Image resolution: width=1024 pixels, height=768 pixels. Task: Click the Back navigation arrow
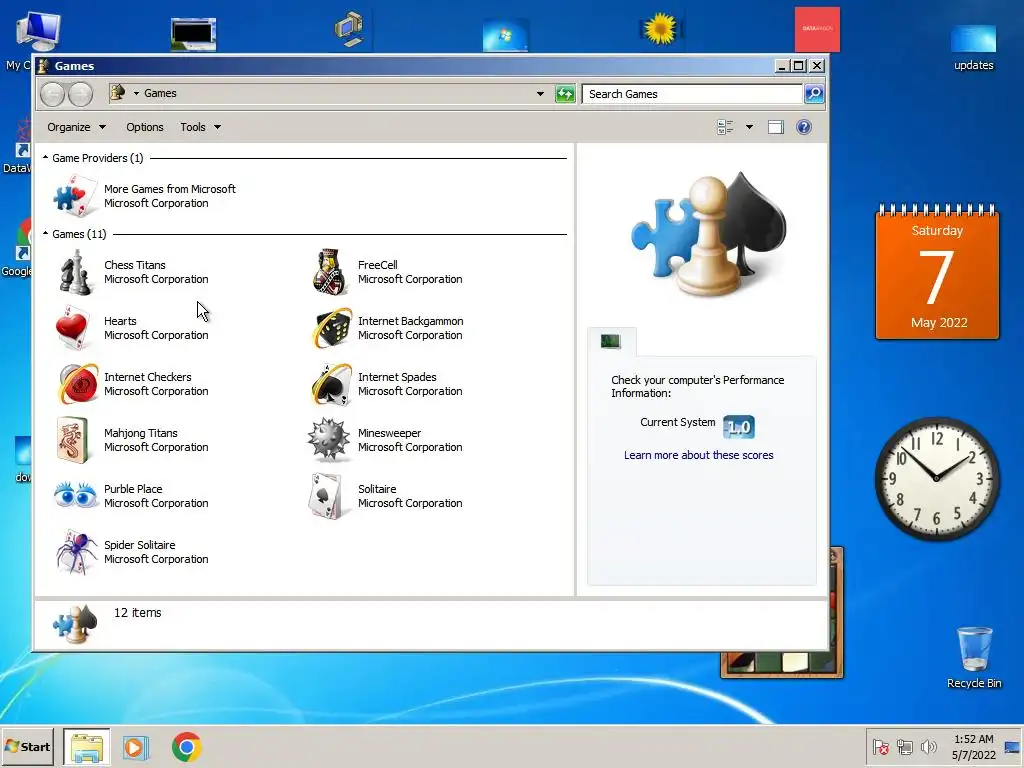tap(52, 94)
